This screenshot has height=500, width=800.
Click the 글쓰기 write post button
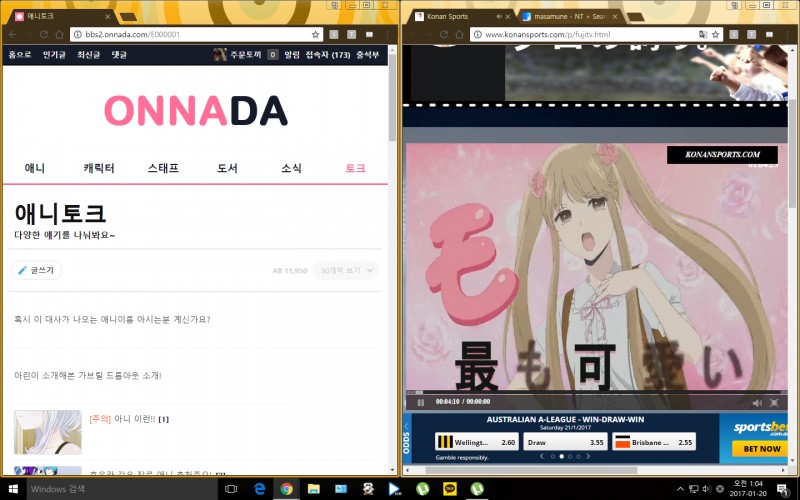point(37,270)
